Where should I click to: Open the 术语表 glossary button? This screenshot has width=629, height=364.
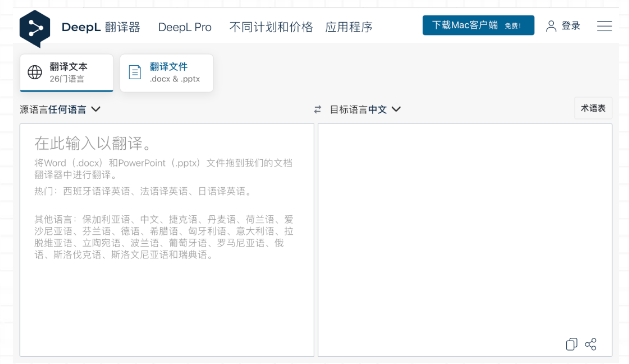[x=593, y=108]
